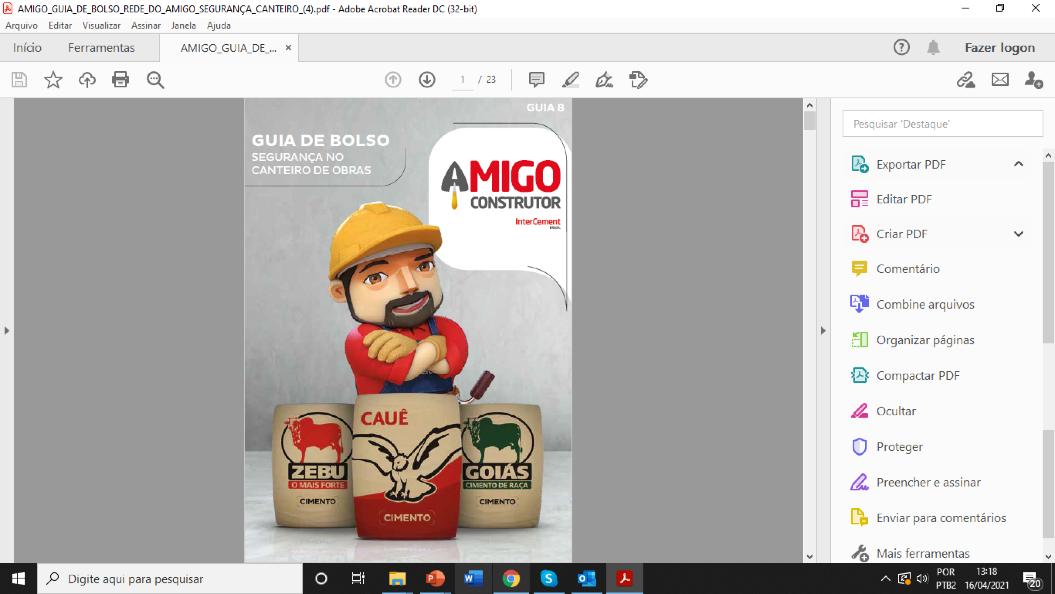Select the highlight text pen tool
Image resolution: width=1055 pixels, height=594 pixels.
[x=571, y=79]
